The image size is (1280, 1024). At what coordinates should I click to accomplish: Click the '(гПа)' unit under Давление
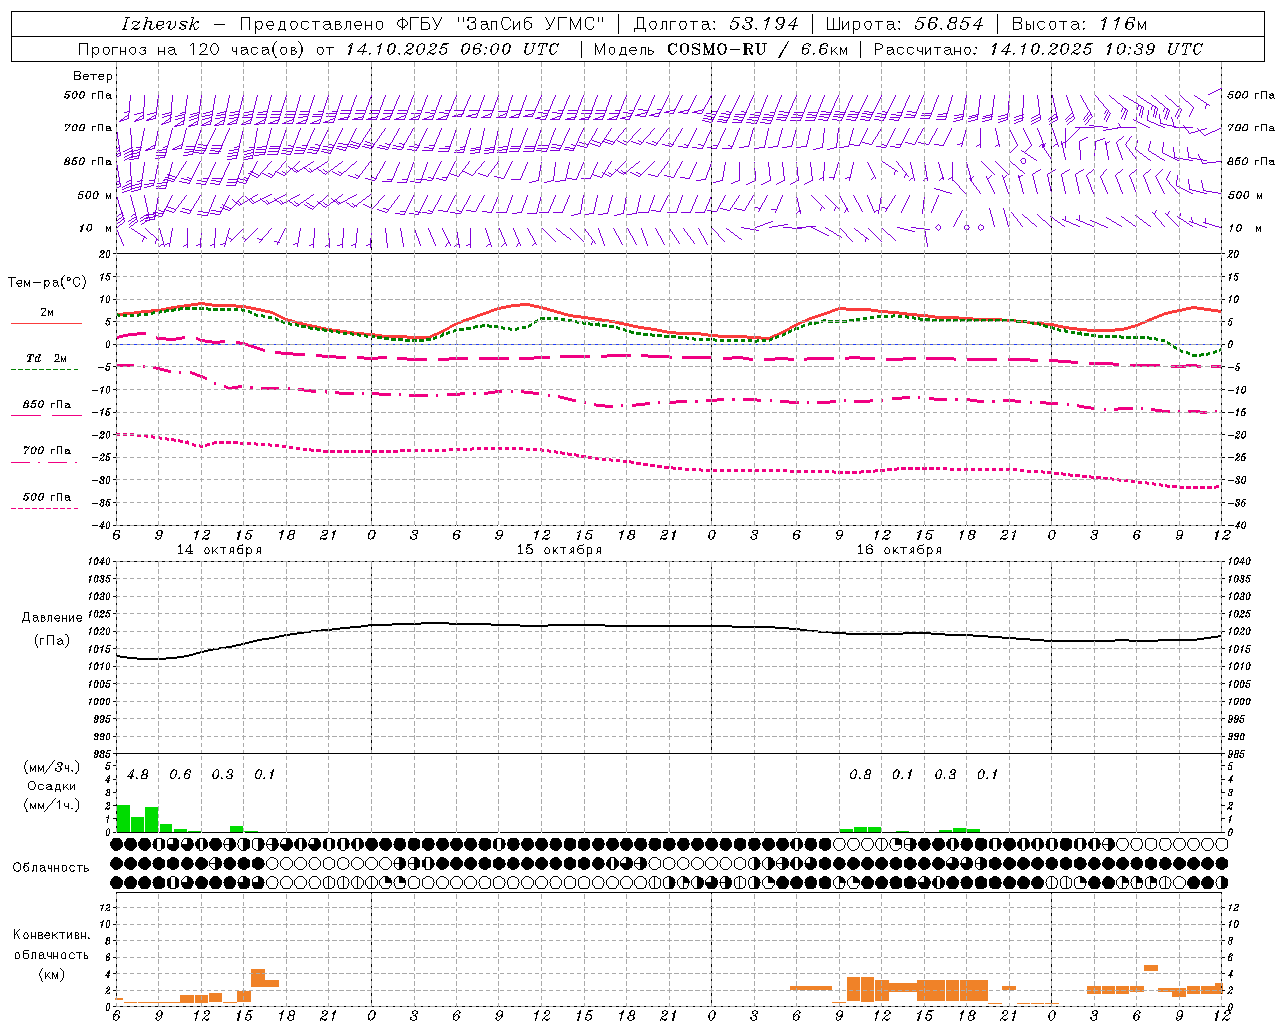(x=52, y=641)
